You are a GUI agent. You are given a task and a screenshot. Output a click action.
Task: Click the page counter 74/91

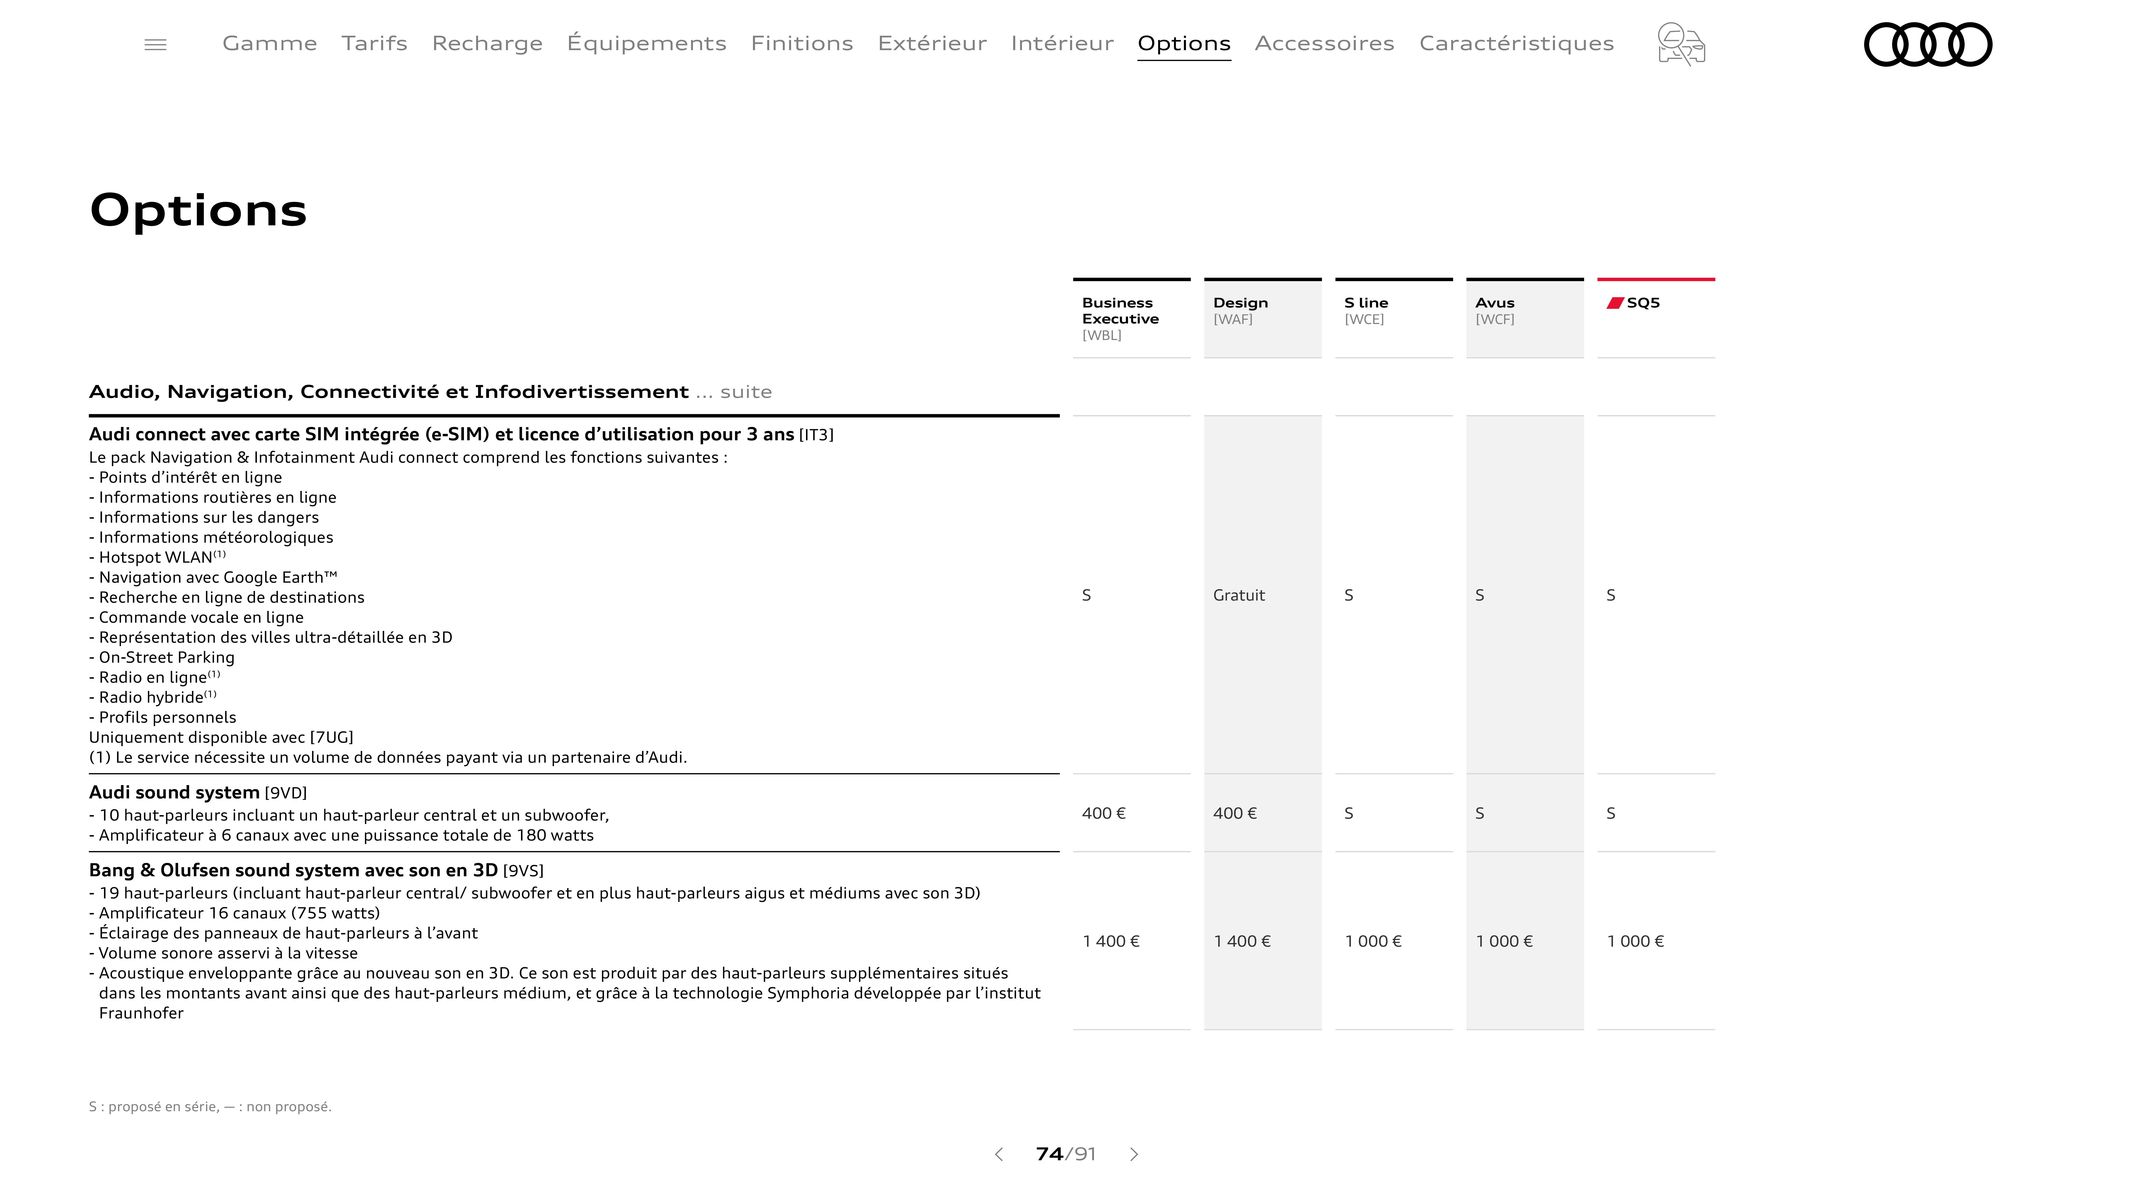coord(1066,1154)
